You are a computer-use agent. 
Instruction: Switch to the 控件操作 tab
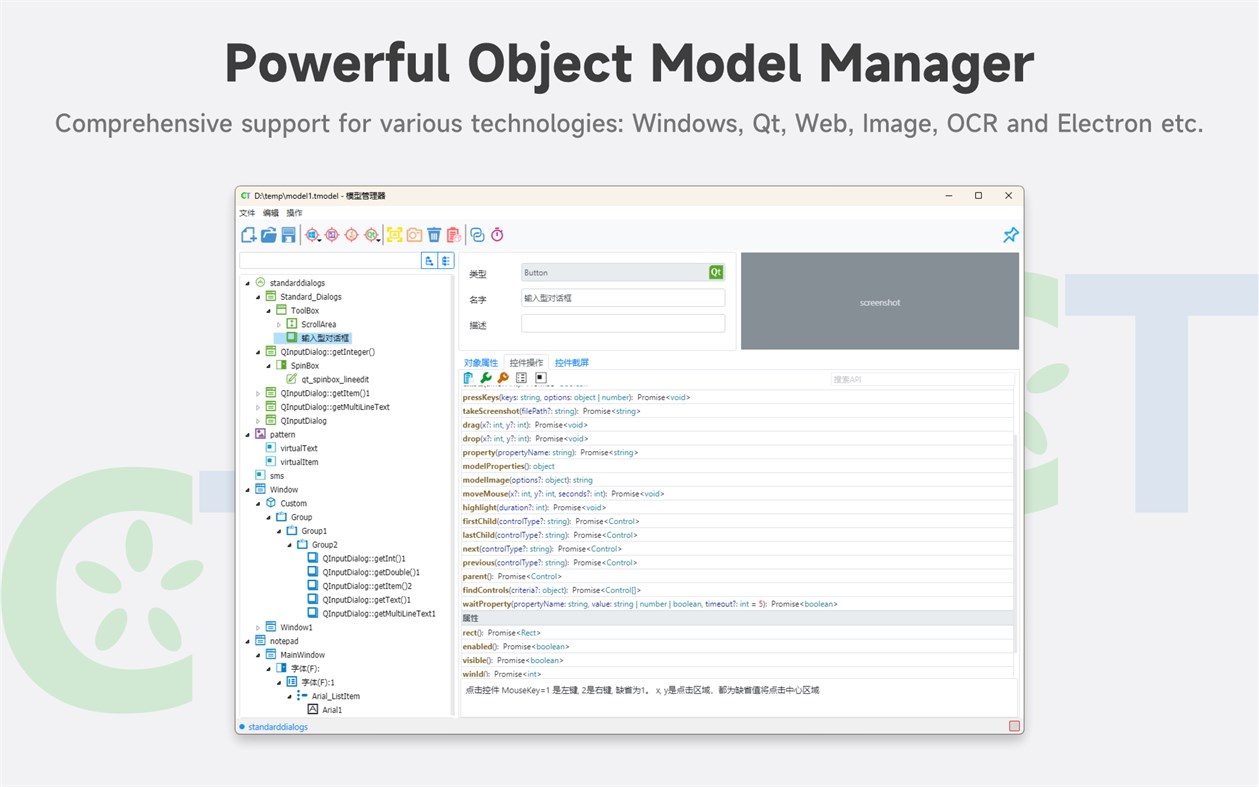527,362
